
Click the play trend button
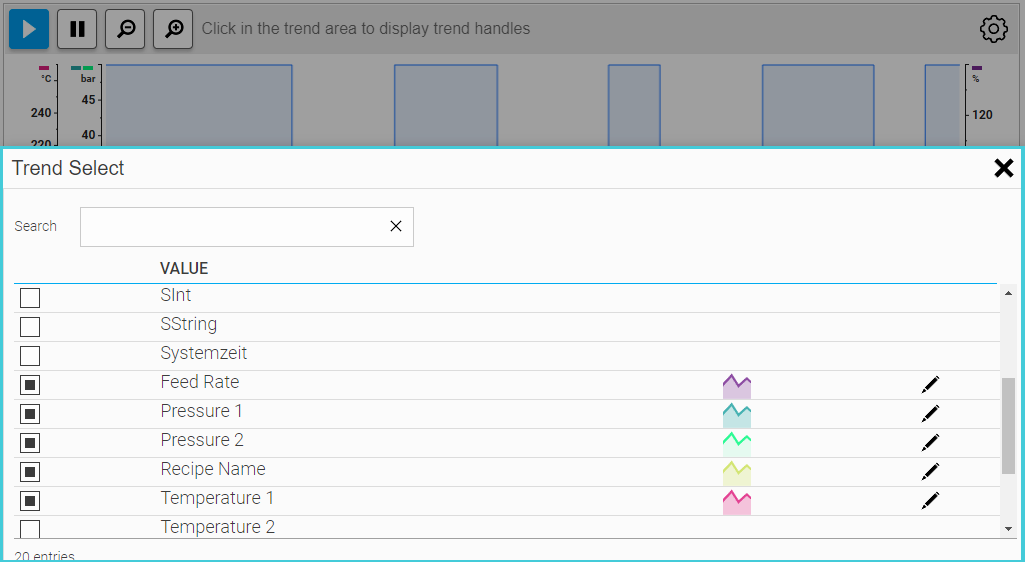29,29
